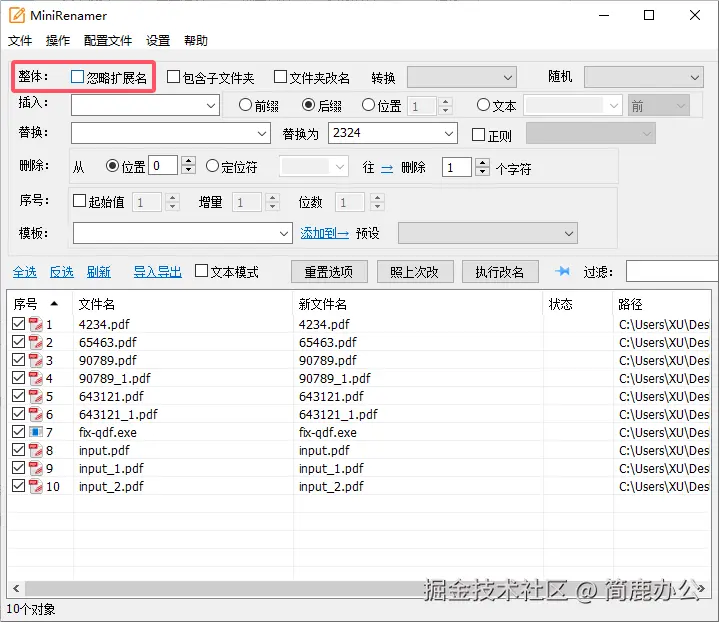
Task: Select the 后缀 radio button
Action: coord(309,105)
